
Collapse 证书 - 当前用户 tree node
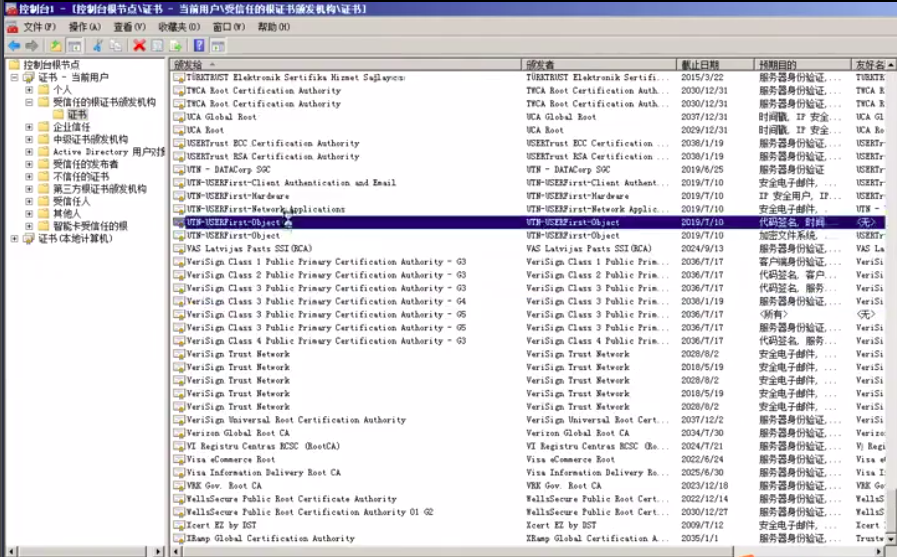14,77
